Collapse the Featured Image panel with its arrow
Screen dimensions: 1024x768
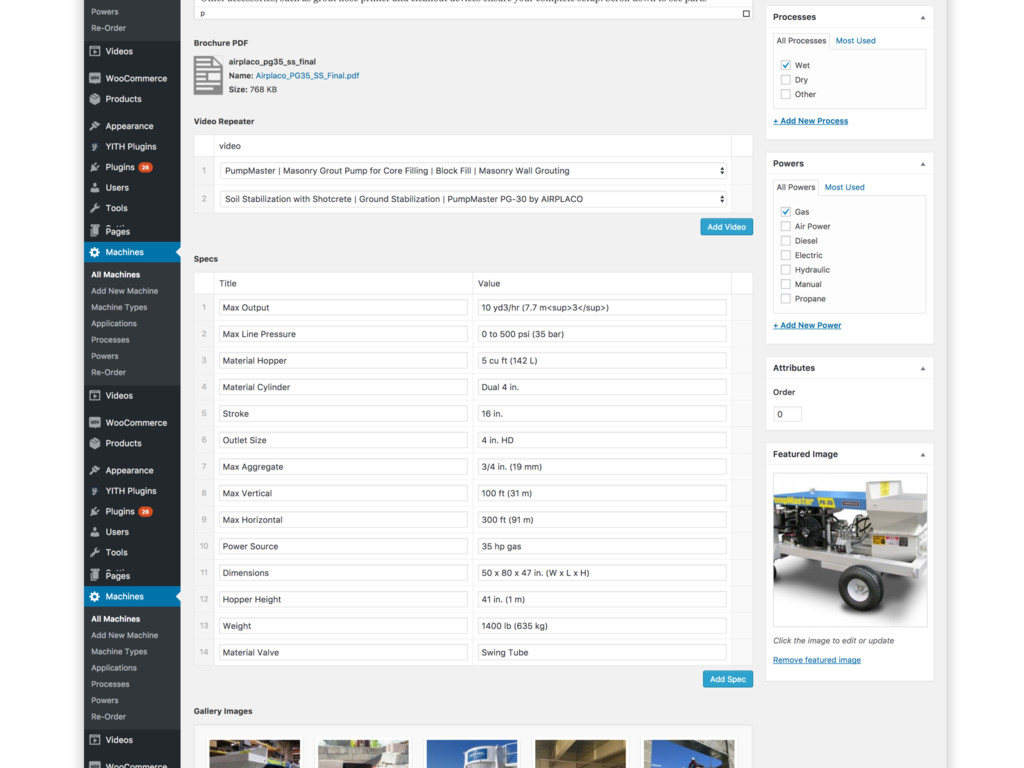(923, 455)
